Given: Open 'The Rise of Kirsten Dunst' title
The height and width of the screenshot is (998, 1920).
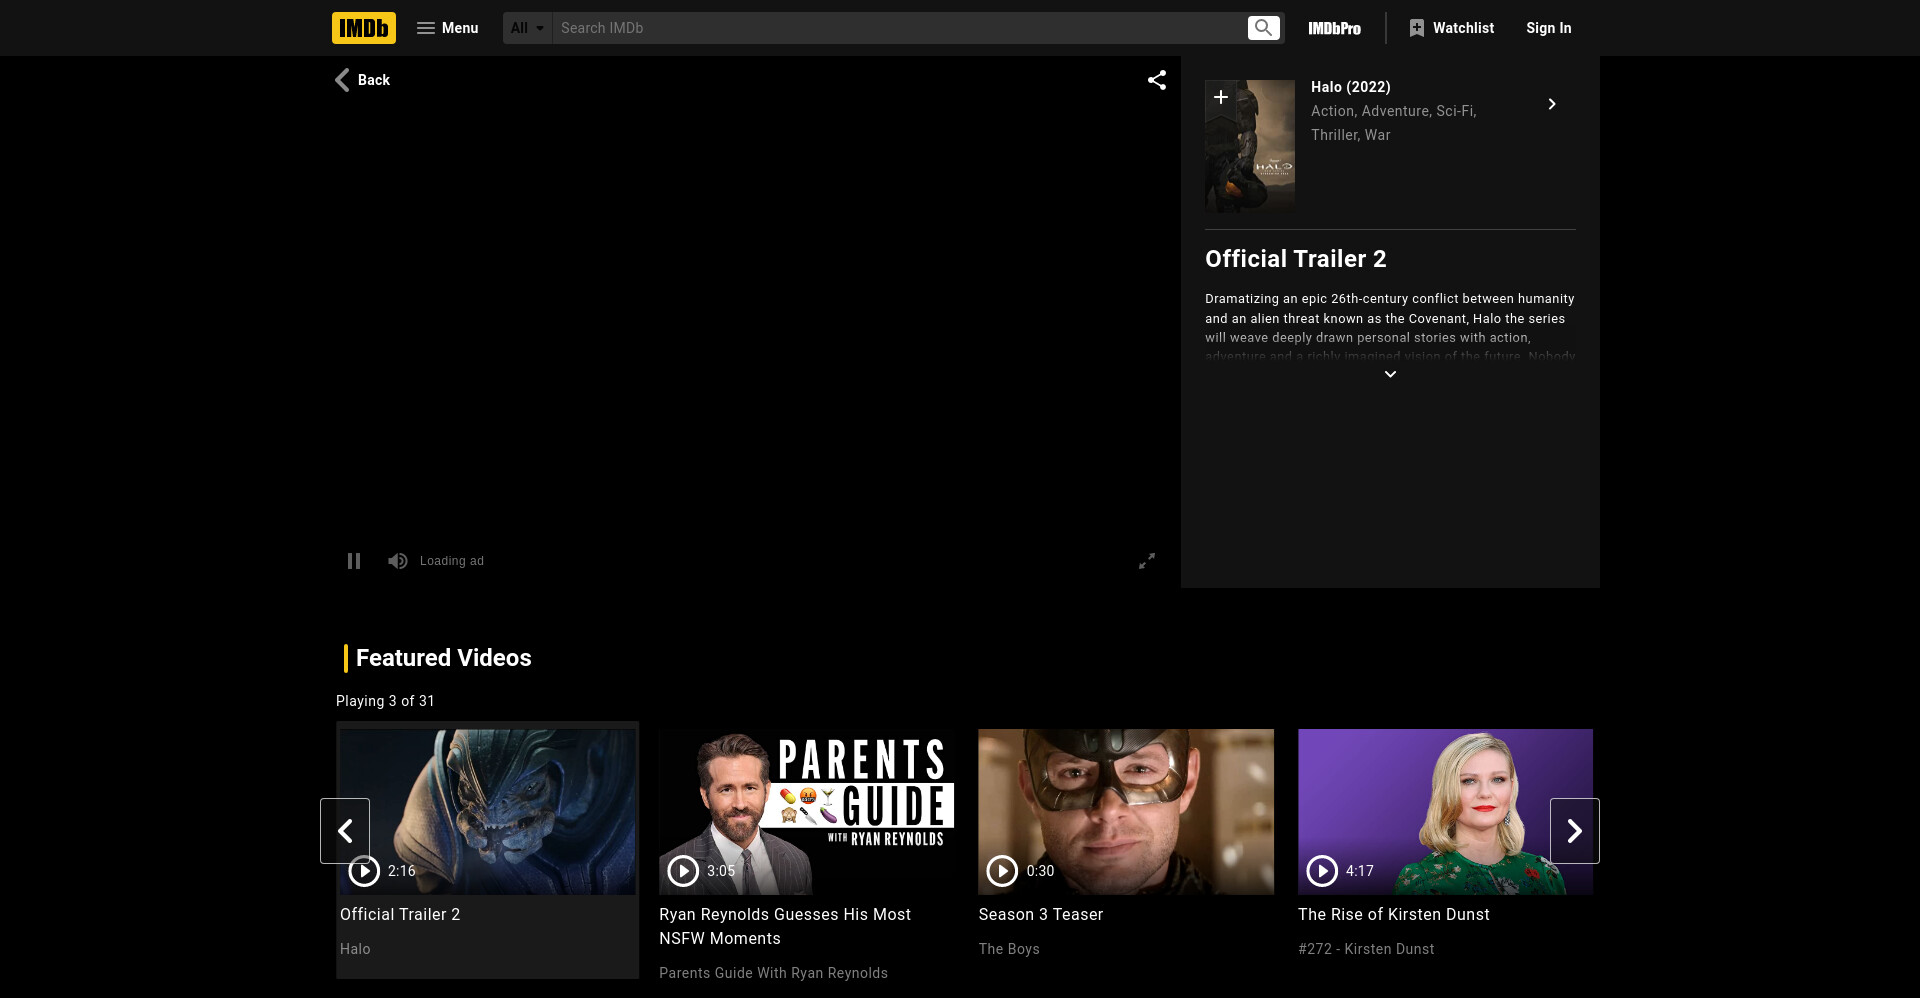Looking at the screenshot, I should point(1394,914).
